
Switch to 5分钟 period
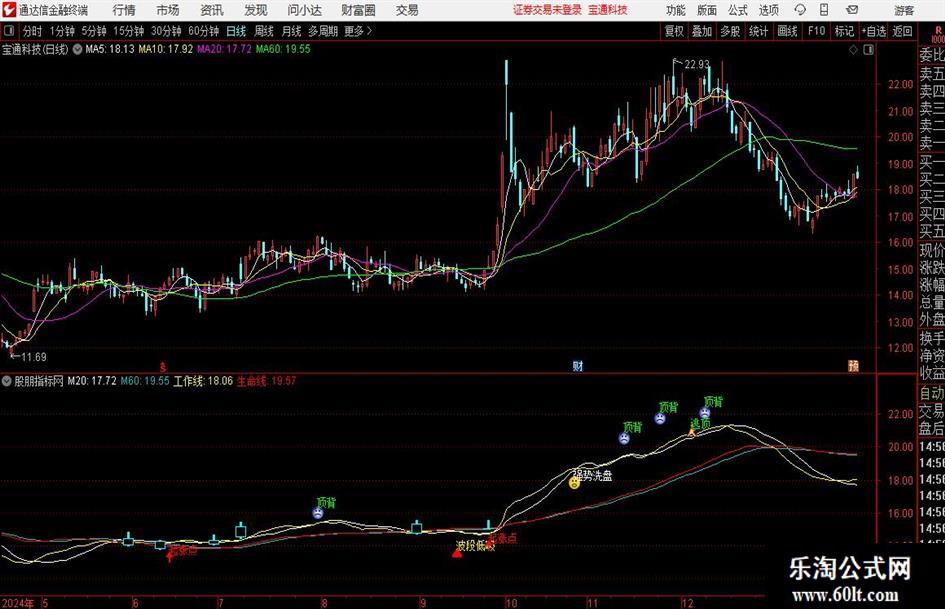tap(94, 31)
